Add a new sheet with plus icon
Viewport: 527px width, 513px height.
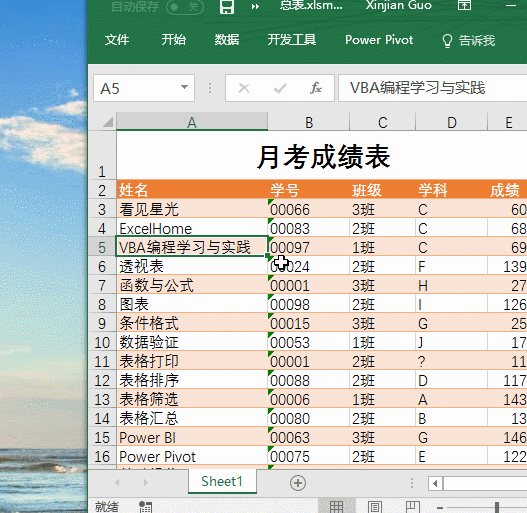tap(298, 483)
